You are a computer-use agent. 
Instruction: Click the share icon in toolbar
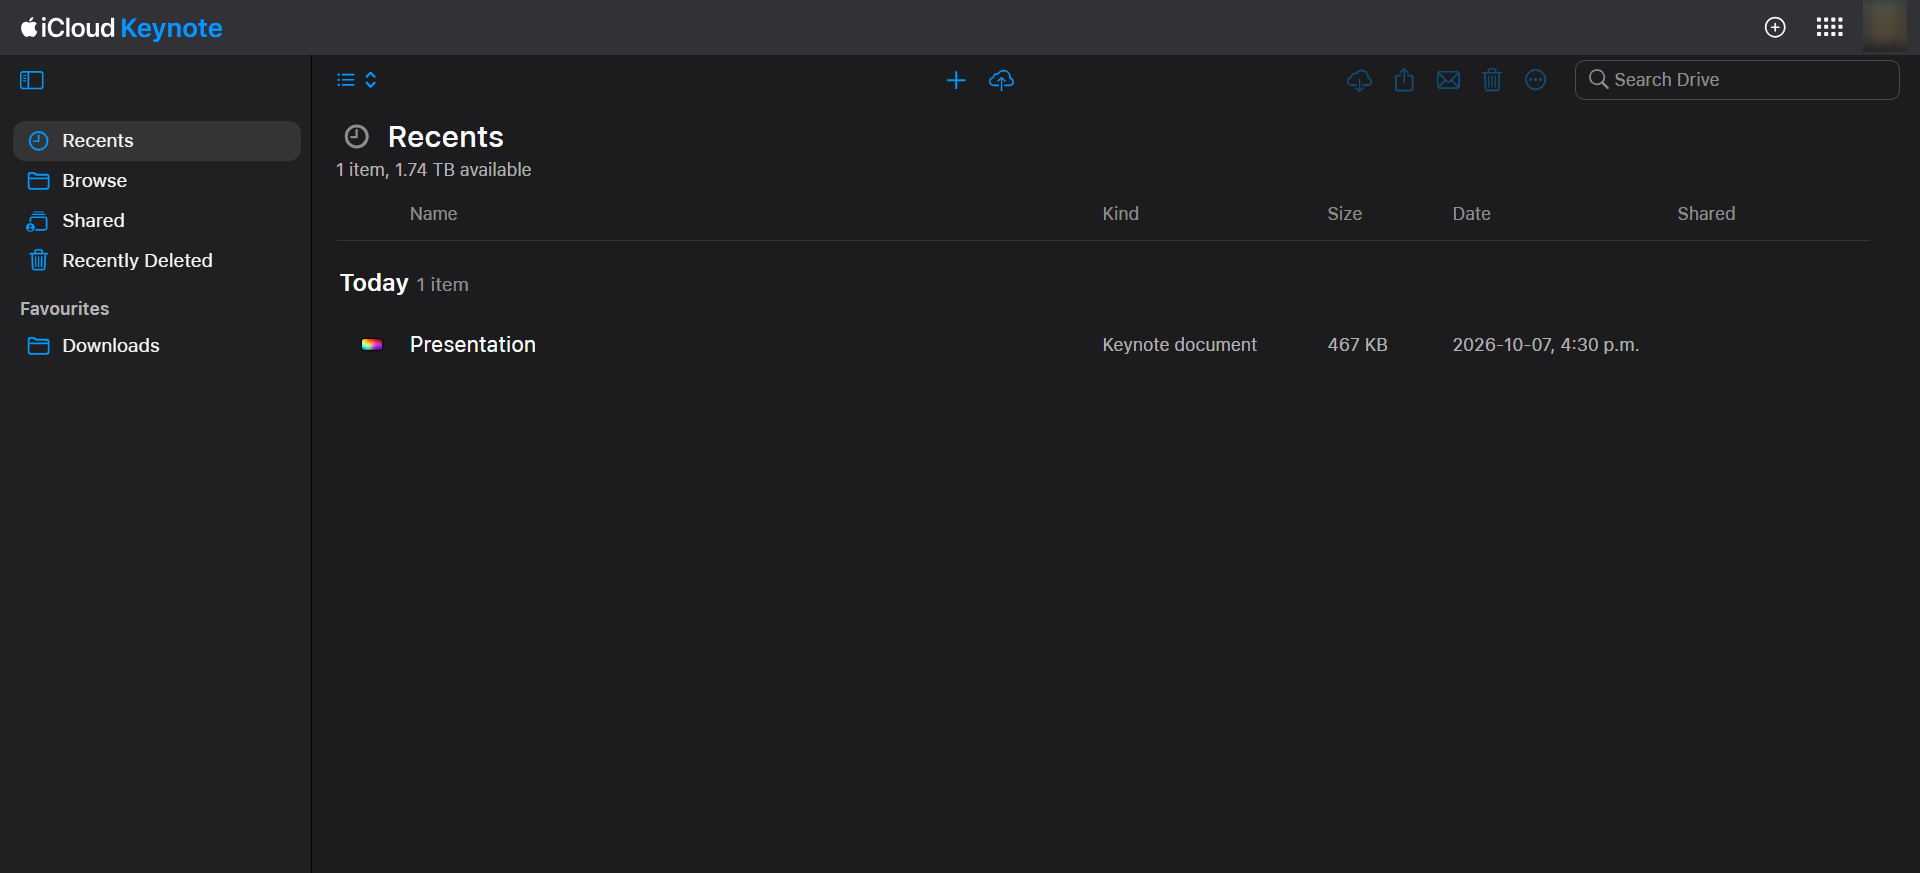point(1404,80)
